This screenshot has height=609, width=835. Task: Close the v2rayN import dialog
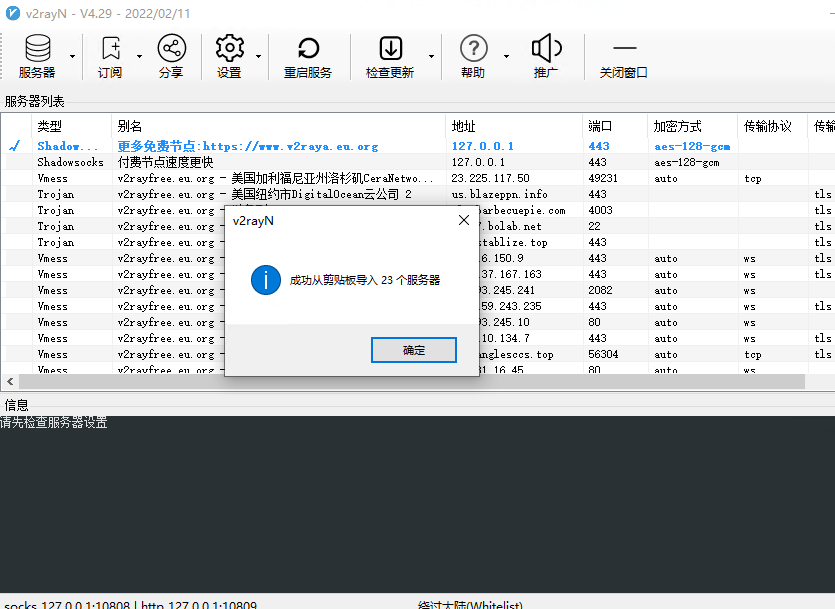[464, 220]
